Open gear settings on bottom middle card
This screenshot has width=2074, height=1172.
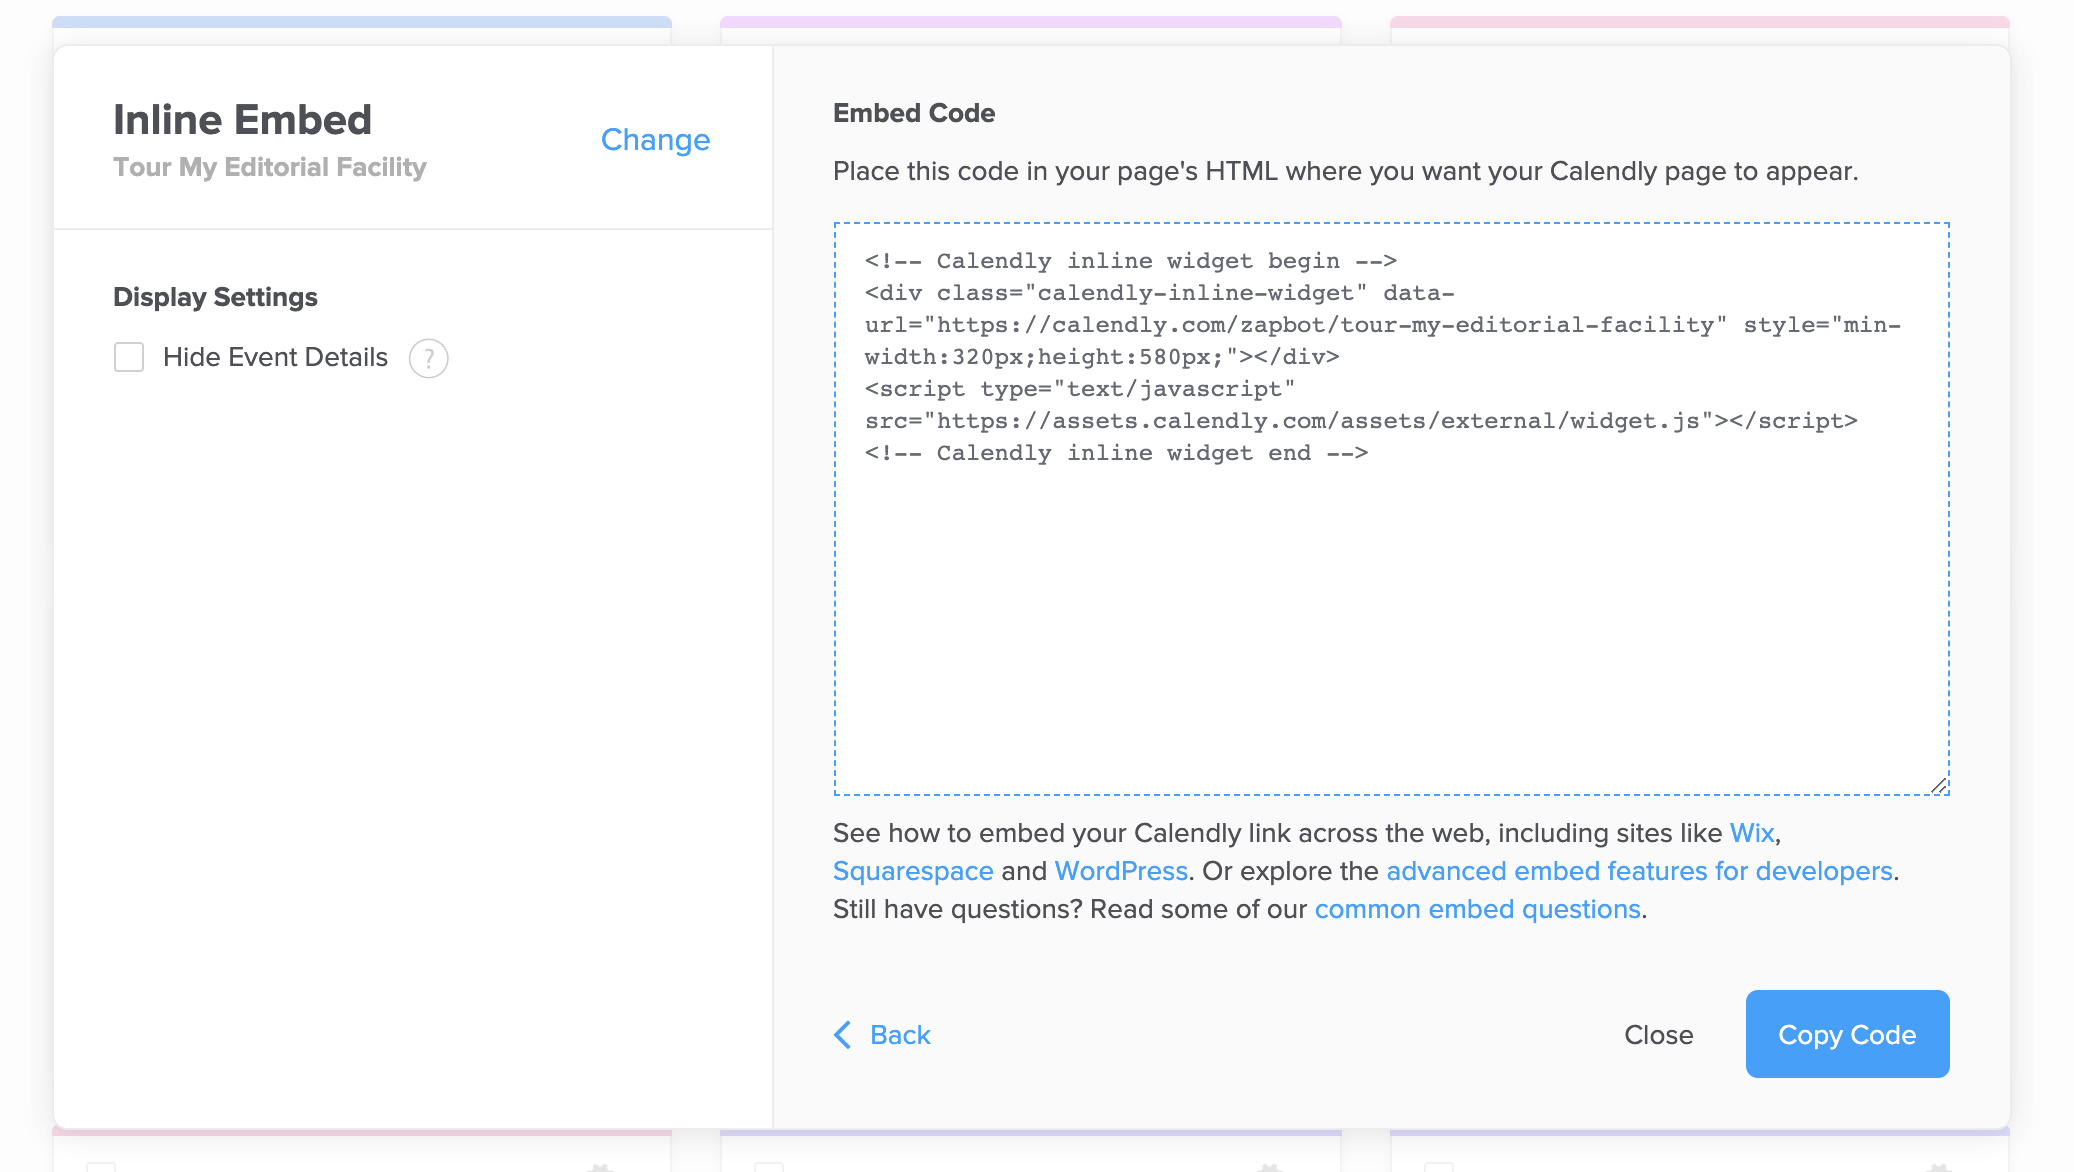1269,1166
